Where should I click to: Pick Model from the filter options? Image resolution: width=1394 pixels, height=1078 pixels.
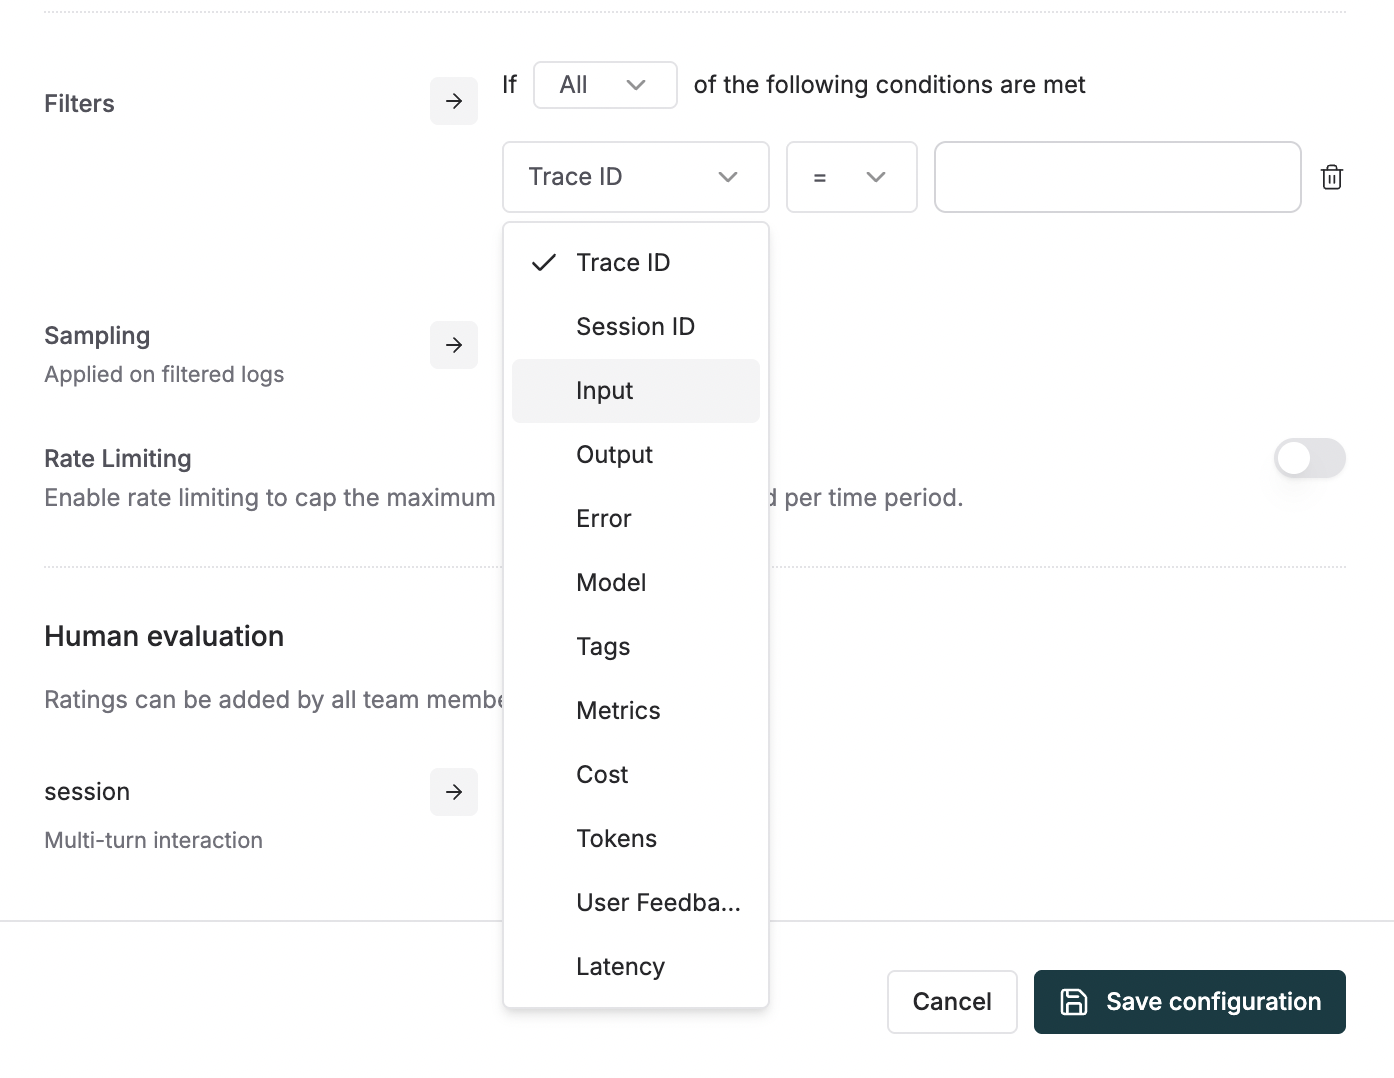[x=611, y=582]
